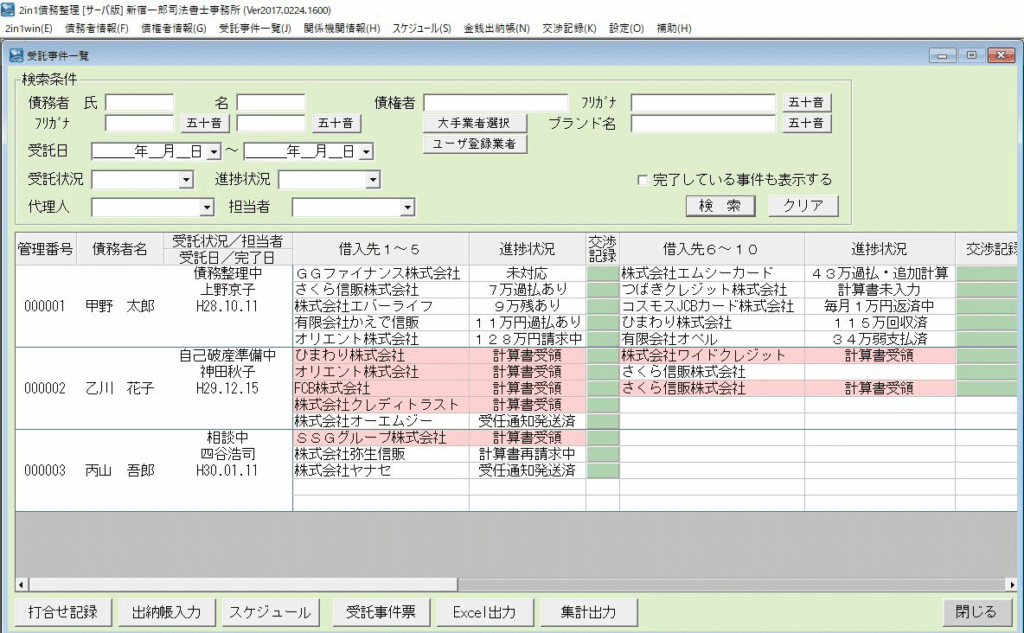Enable 完了している事件も表示する checkbox
The image size is (1024, 633).
[643, 180]
